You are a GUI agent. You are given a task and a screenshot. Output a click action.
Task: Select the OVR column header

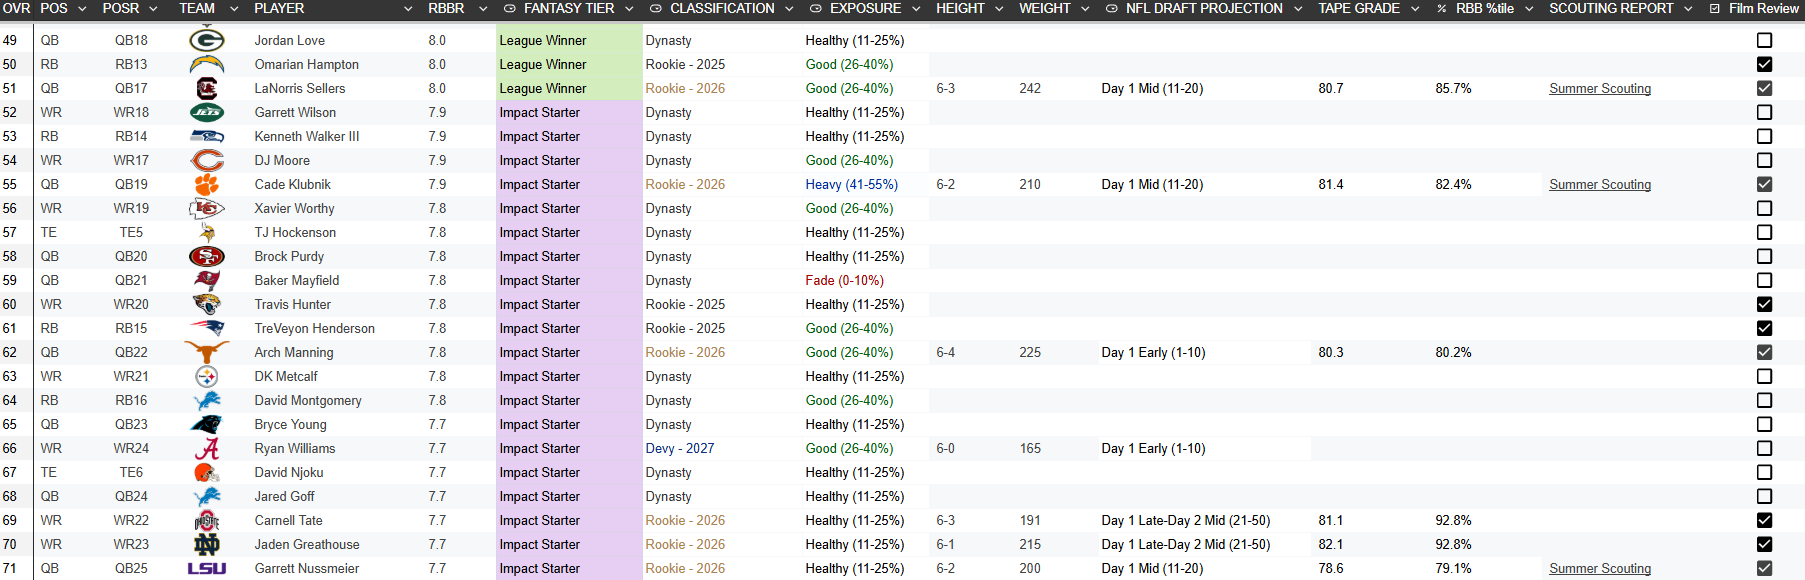point(16,8)
